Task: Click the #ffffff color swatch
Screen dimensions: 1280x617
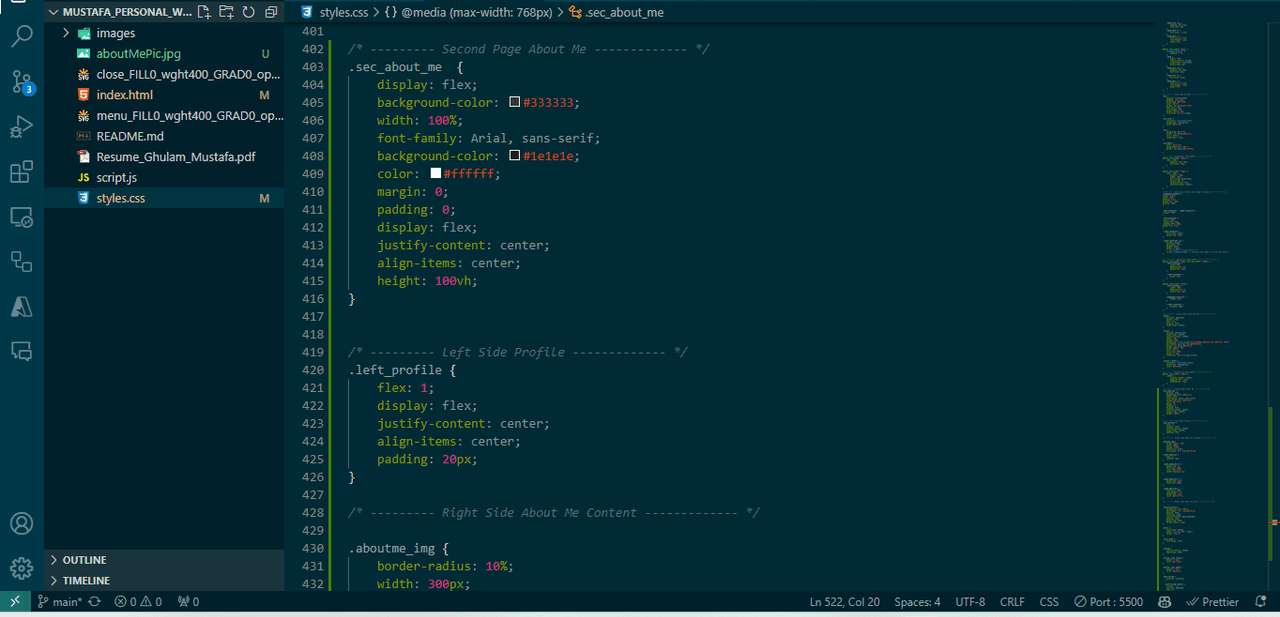Action: [x=436, y=173]
